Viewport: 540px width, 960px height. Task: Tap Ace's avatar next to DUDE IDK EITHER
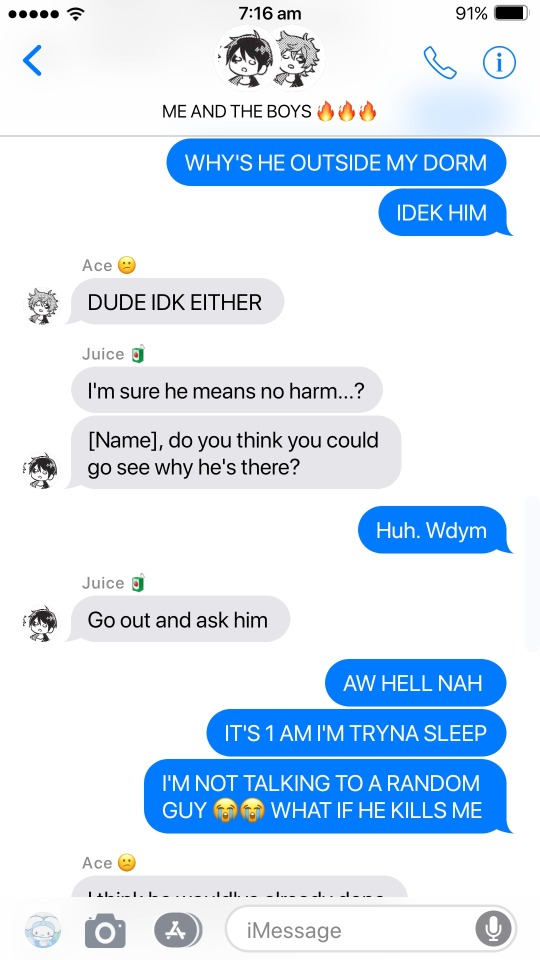tap(43, 306)
